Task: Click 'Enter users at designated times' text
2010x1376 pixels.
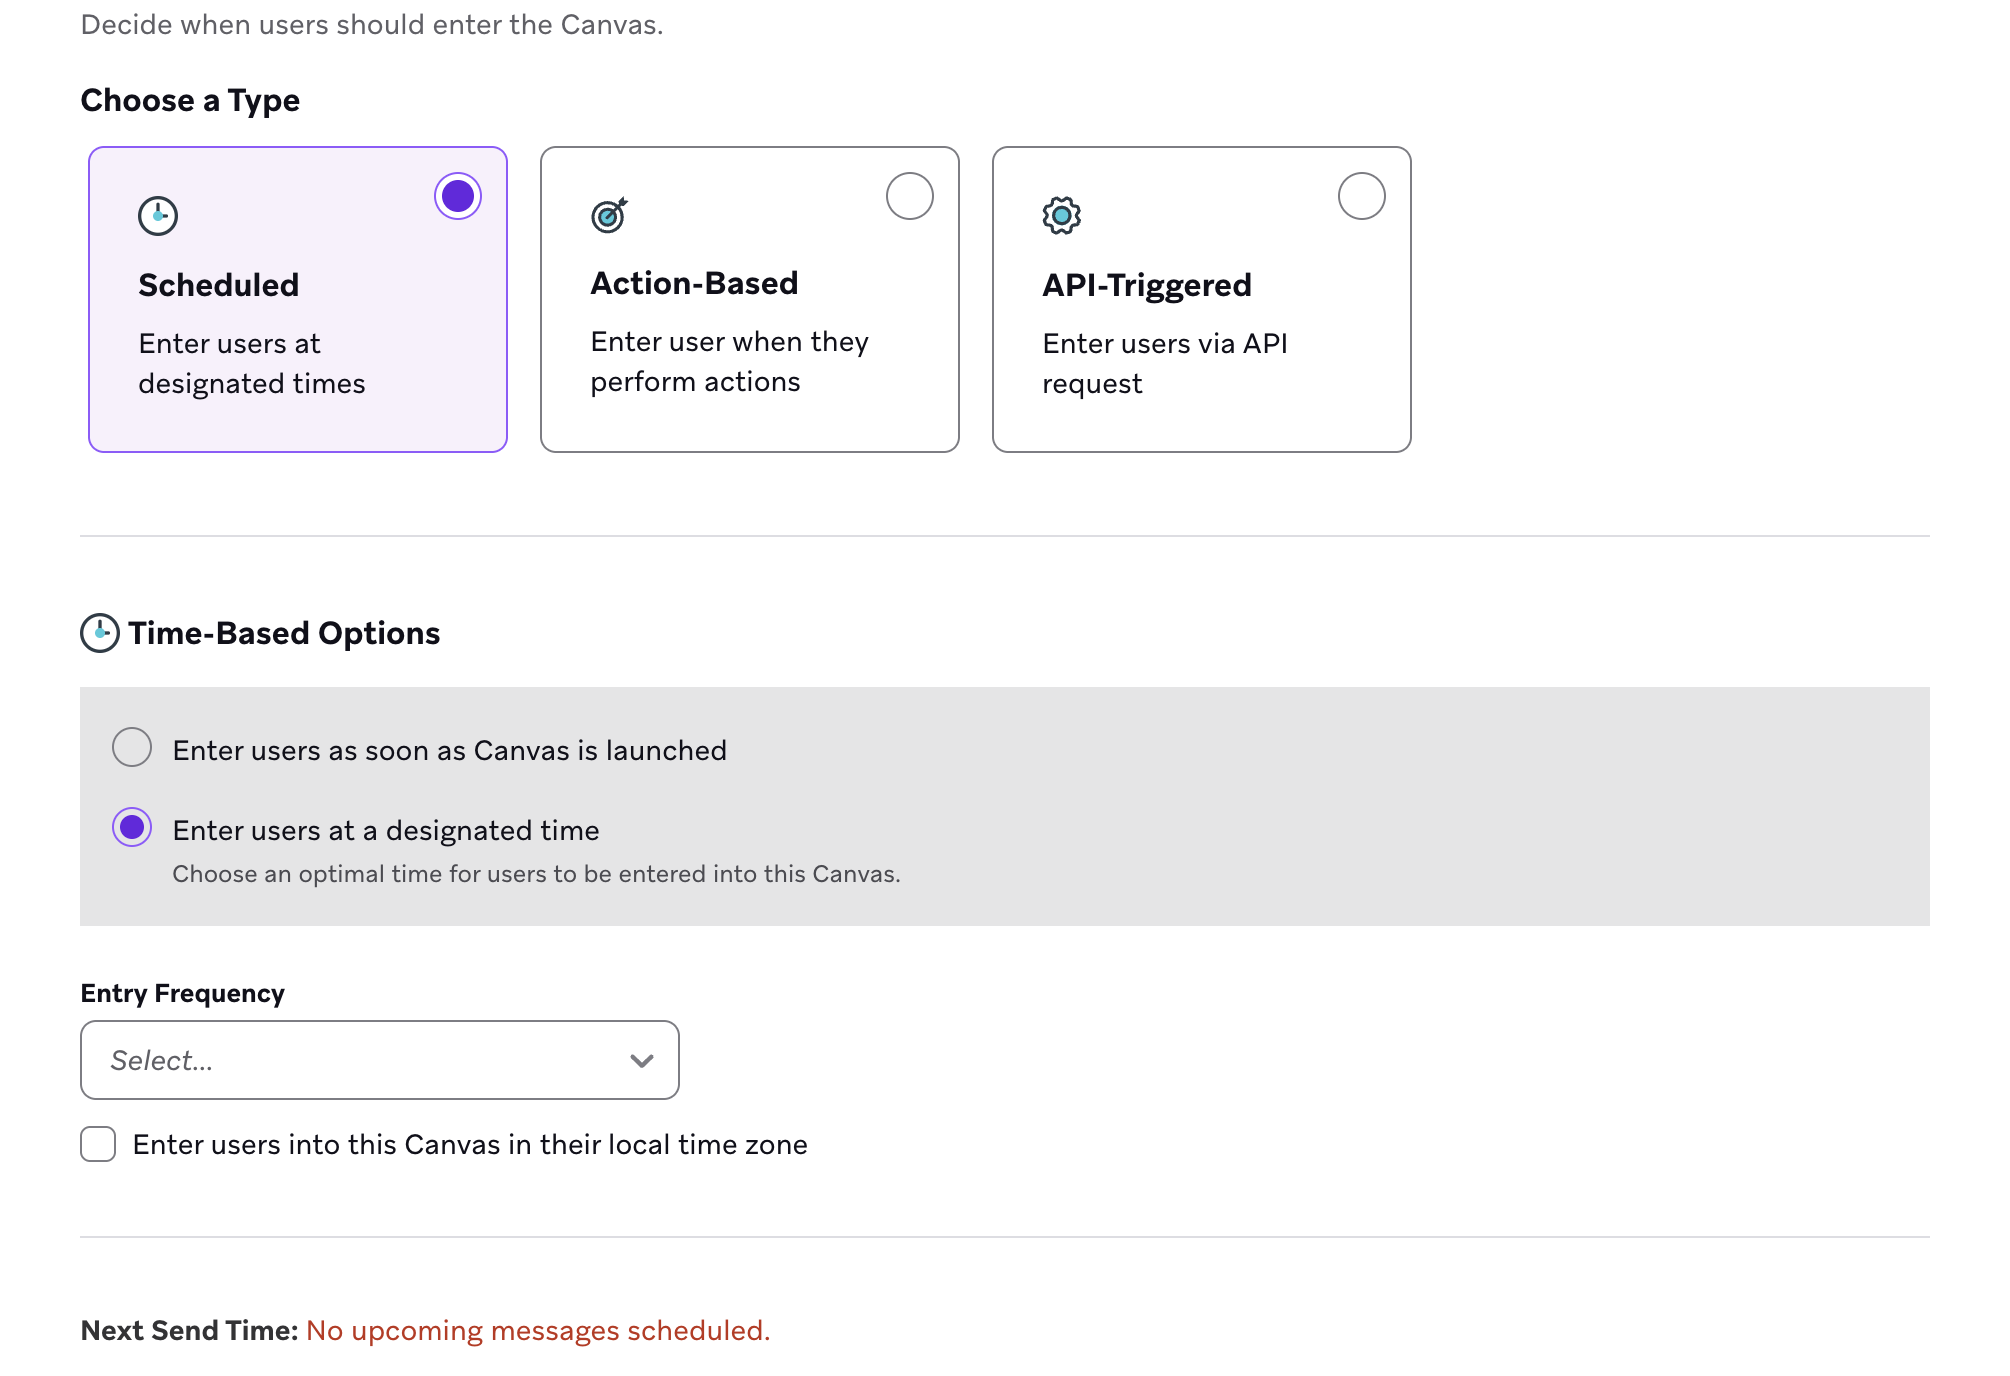Action: pyautogui.click(x=251, y=363)
